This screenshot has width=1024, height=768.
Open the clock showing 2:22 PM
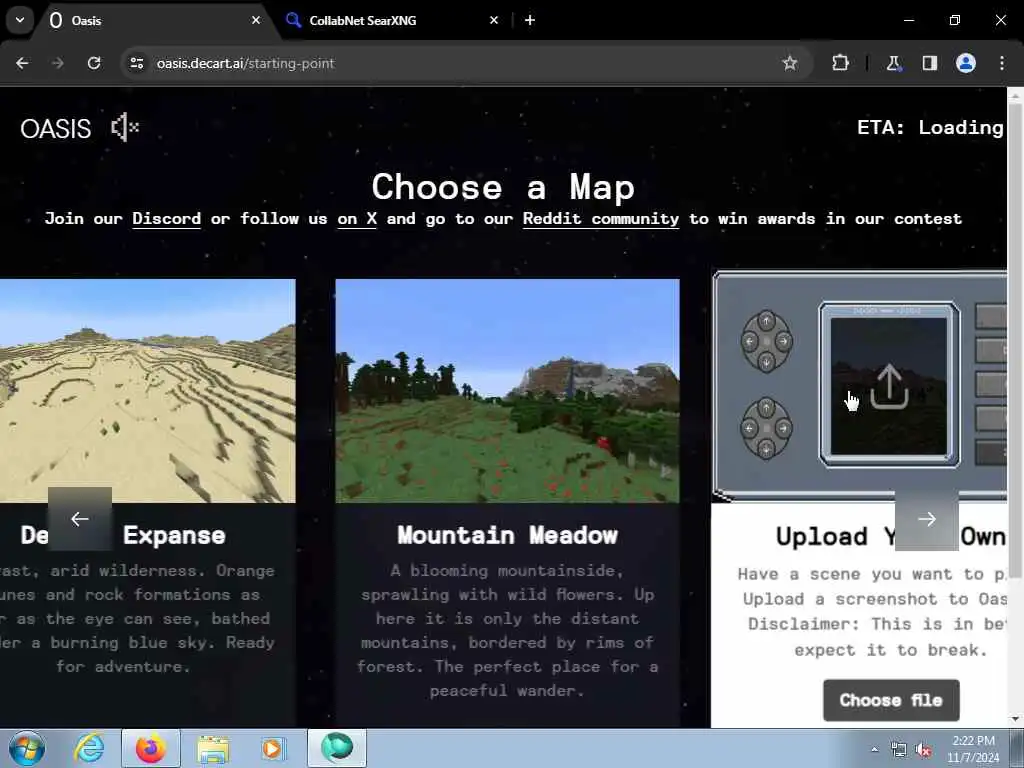tap(973, 749)
